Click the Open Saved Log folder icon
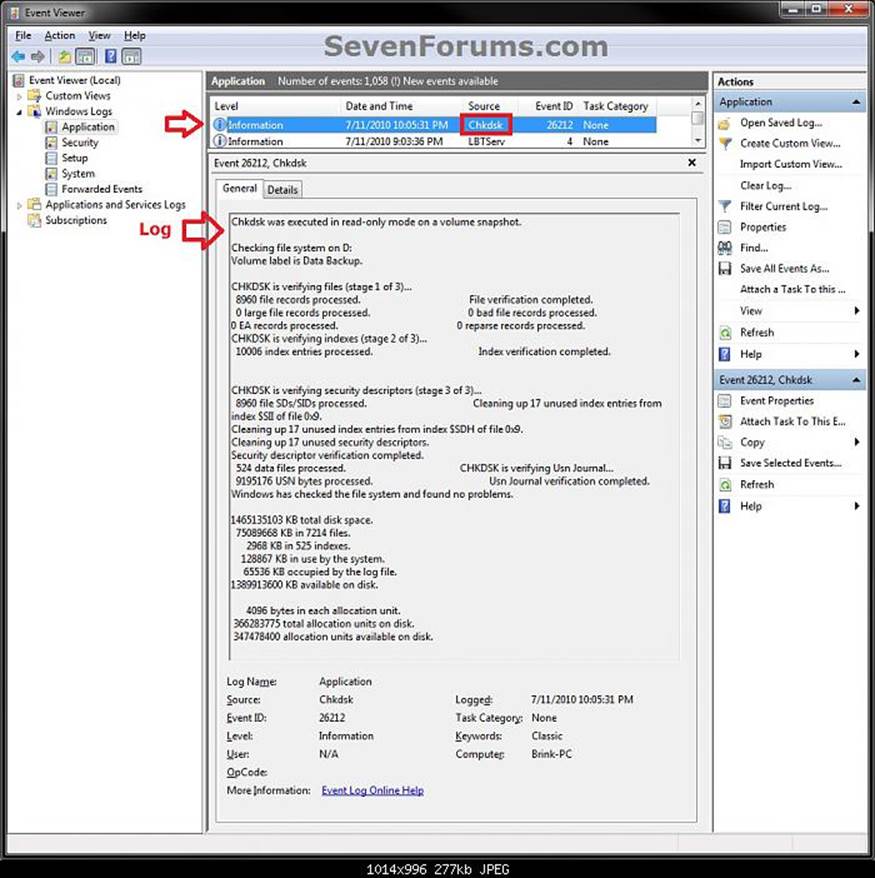 click(724, 123)
